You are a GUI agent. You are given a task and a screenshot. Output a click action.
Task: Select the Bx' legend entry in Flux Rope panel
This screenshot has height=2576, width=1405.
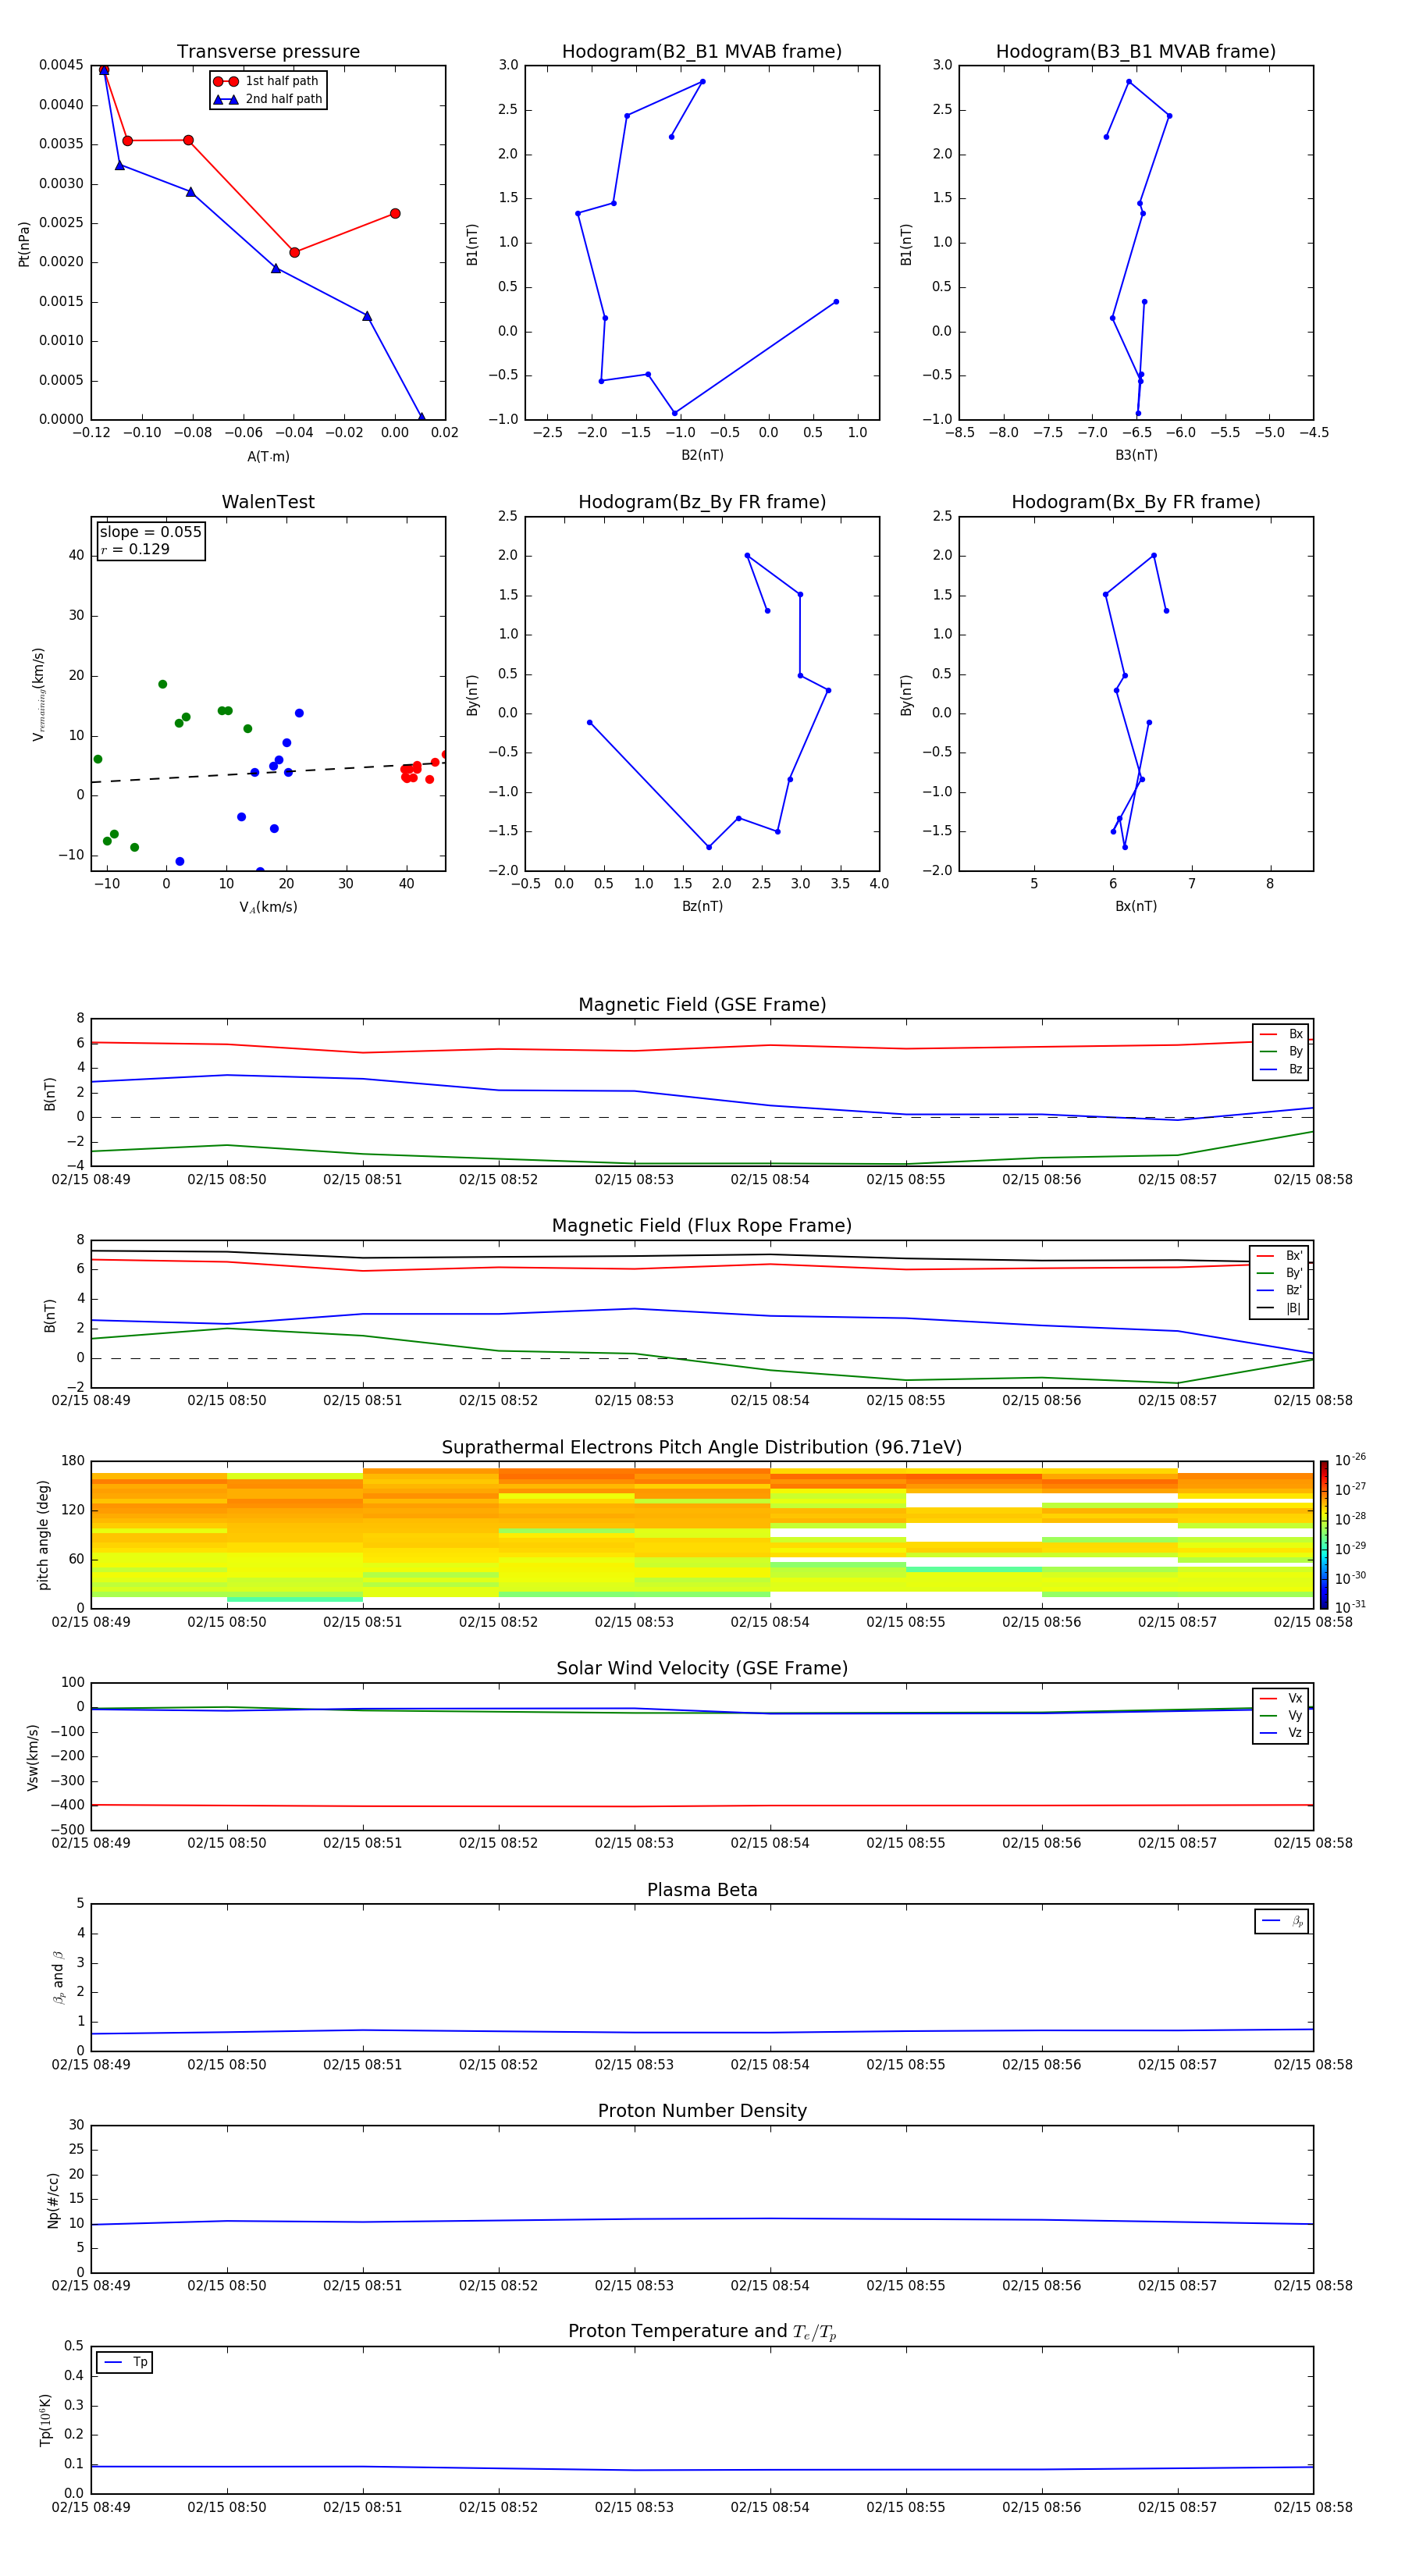click(x=1280, y=1255)
